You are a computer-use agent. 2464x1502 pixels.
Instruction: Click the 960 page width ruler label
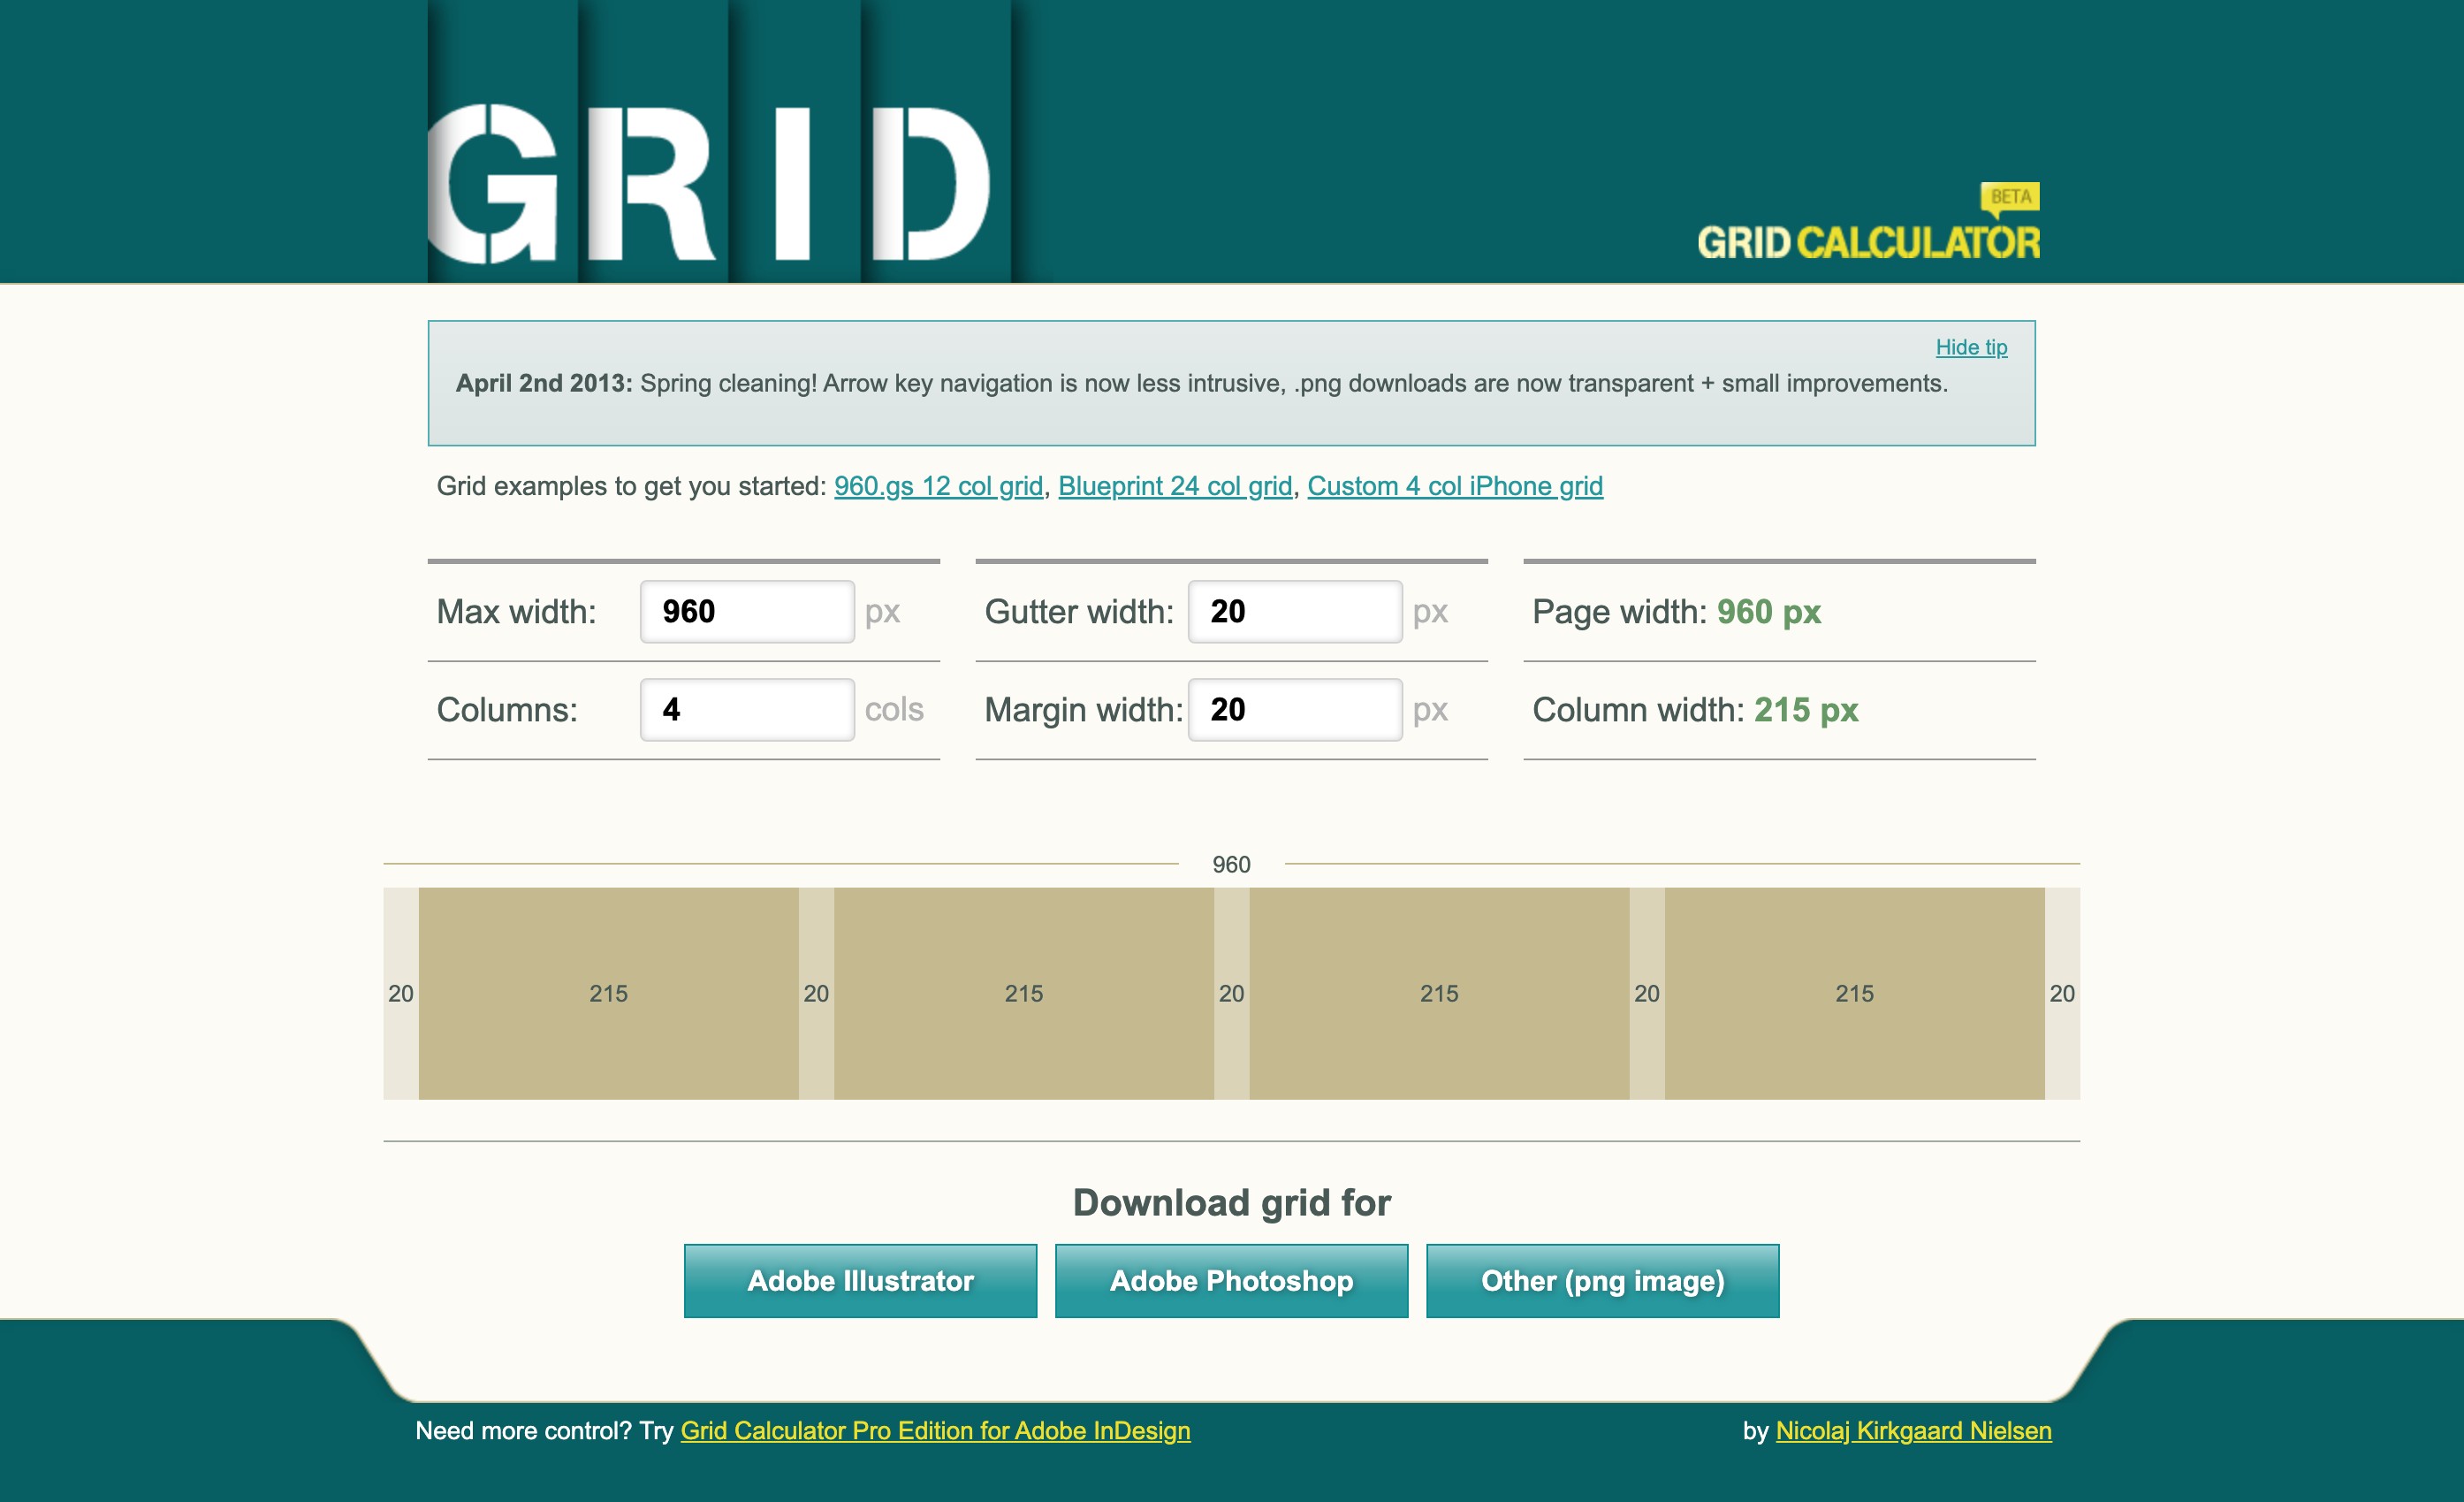click(x=1231, y=864)
